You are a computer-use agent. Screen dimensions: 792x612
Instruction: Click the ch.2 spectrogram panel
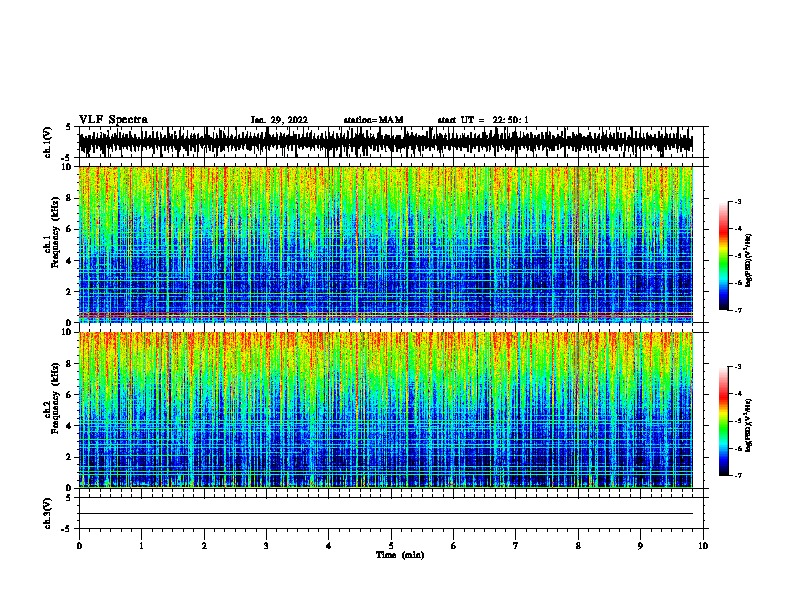(x=386, y=410)
